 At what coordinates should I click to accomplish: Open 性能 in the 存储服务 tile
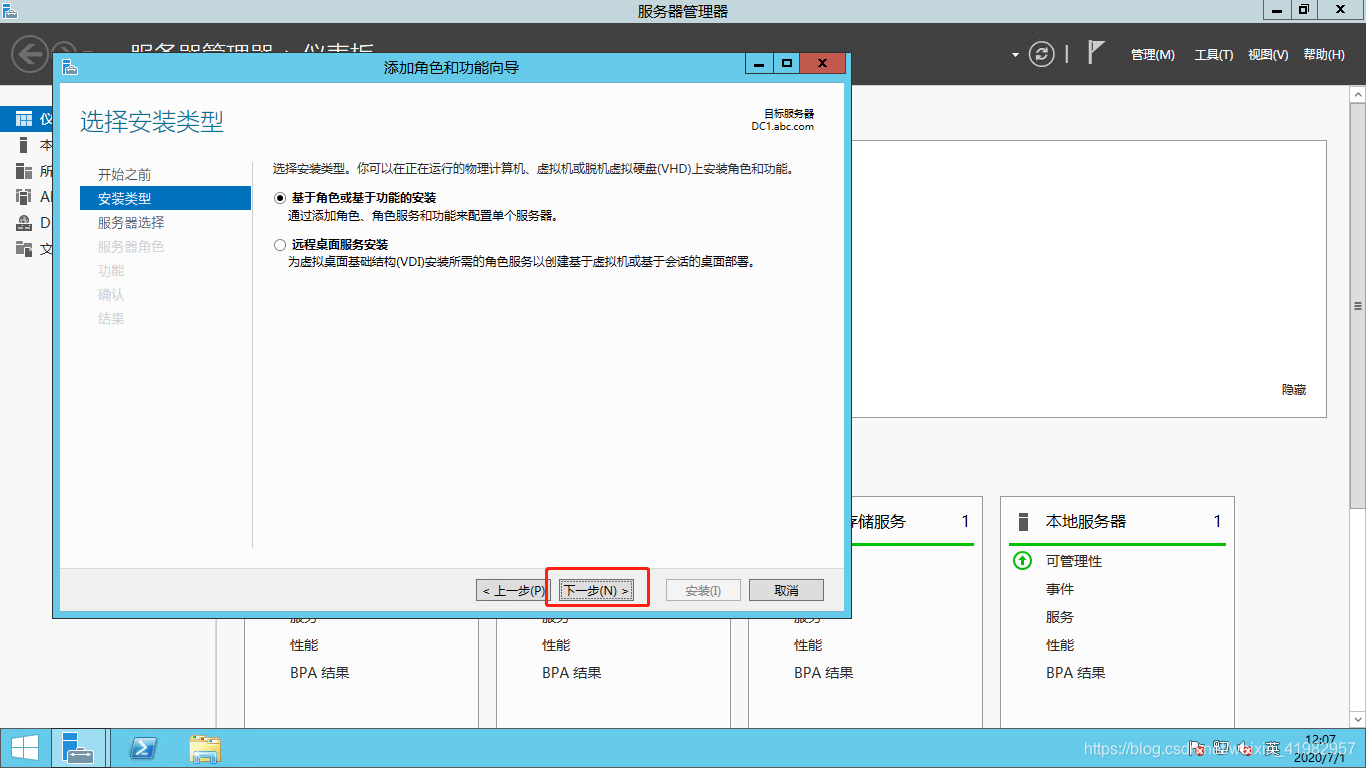tap(808, 645)
